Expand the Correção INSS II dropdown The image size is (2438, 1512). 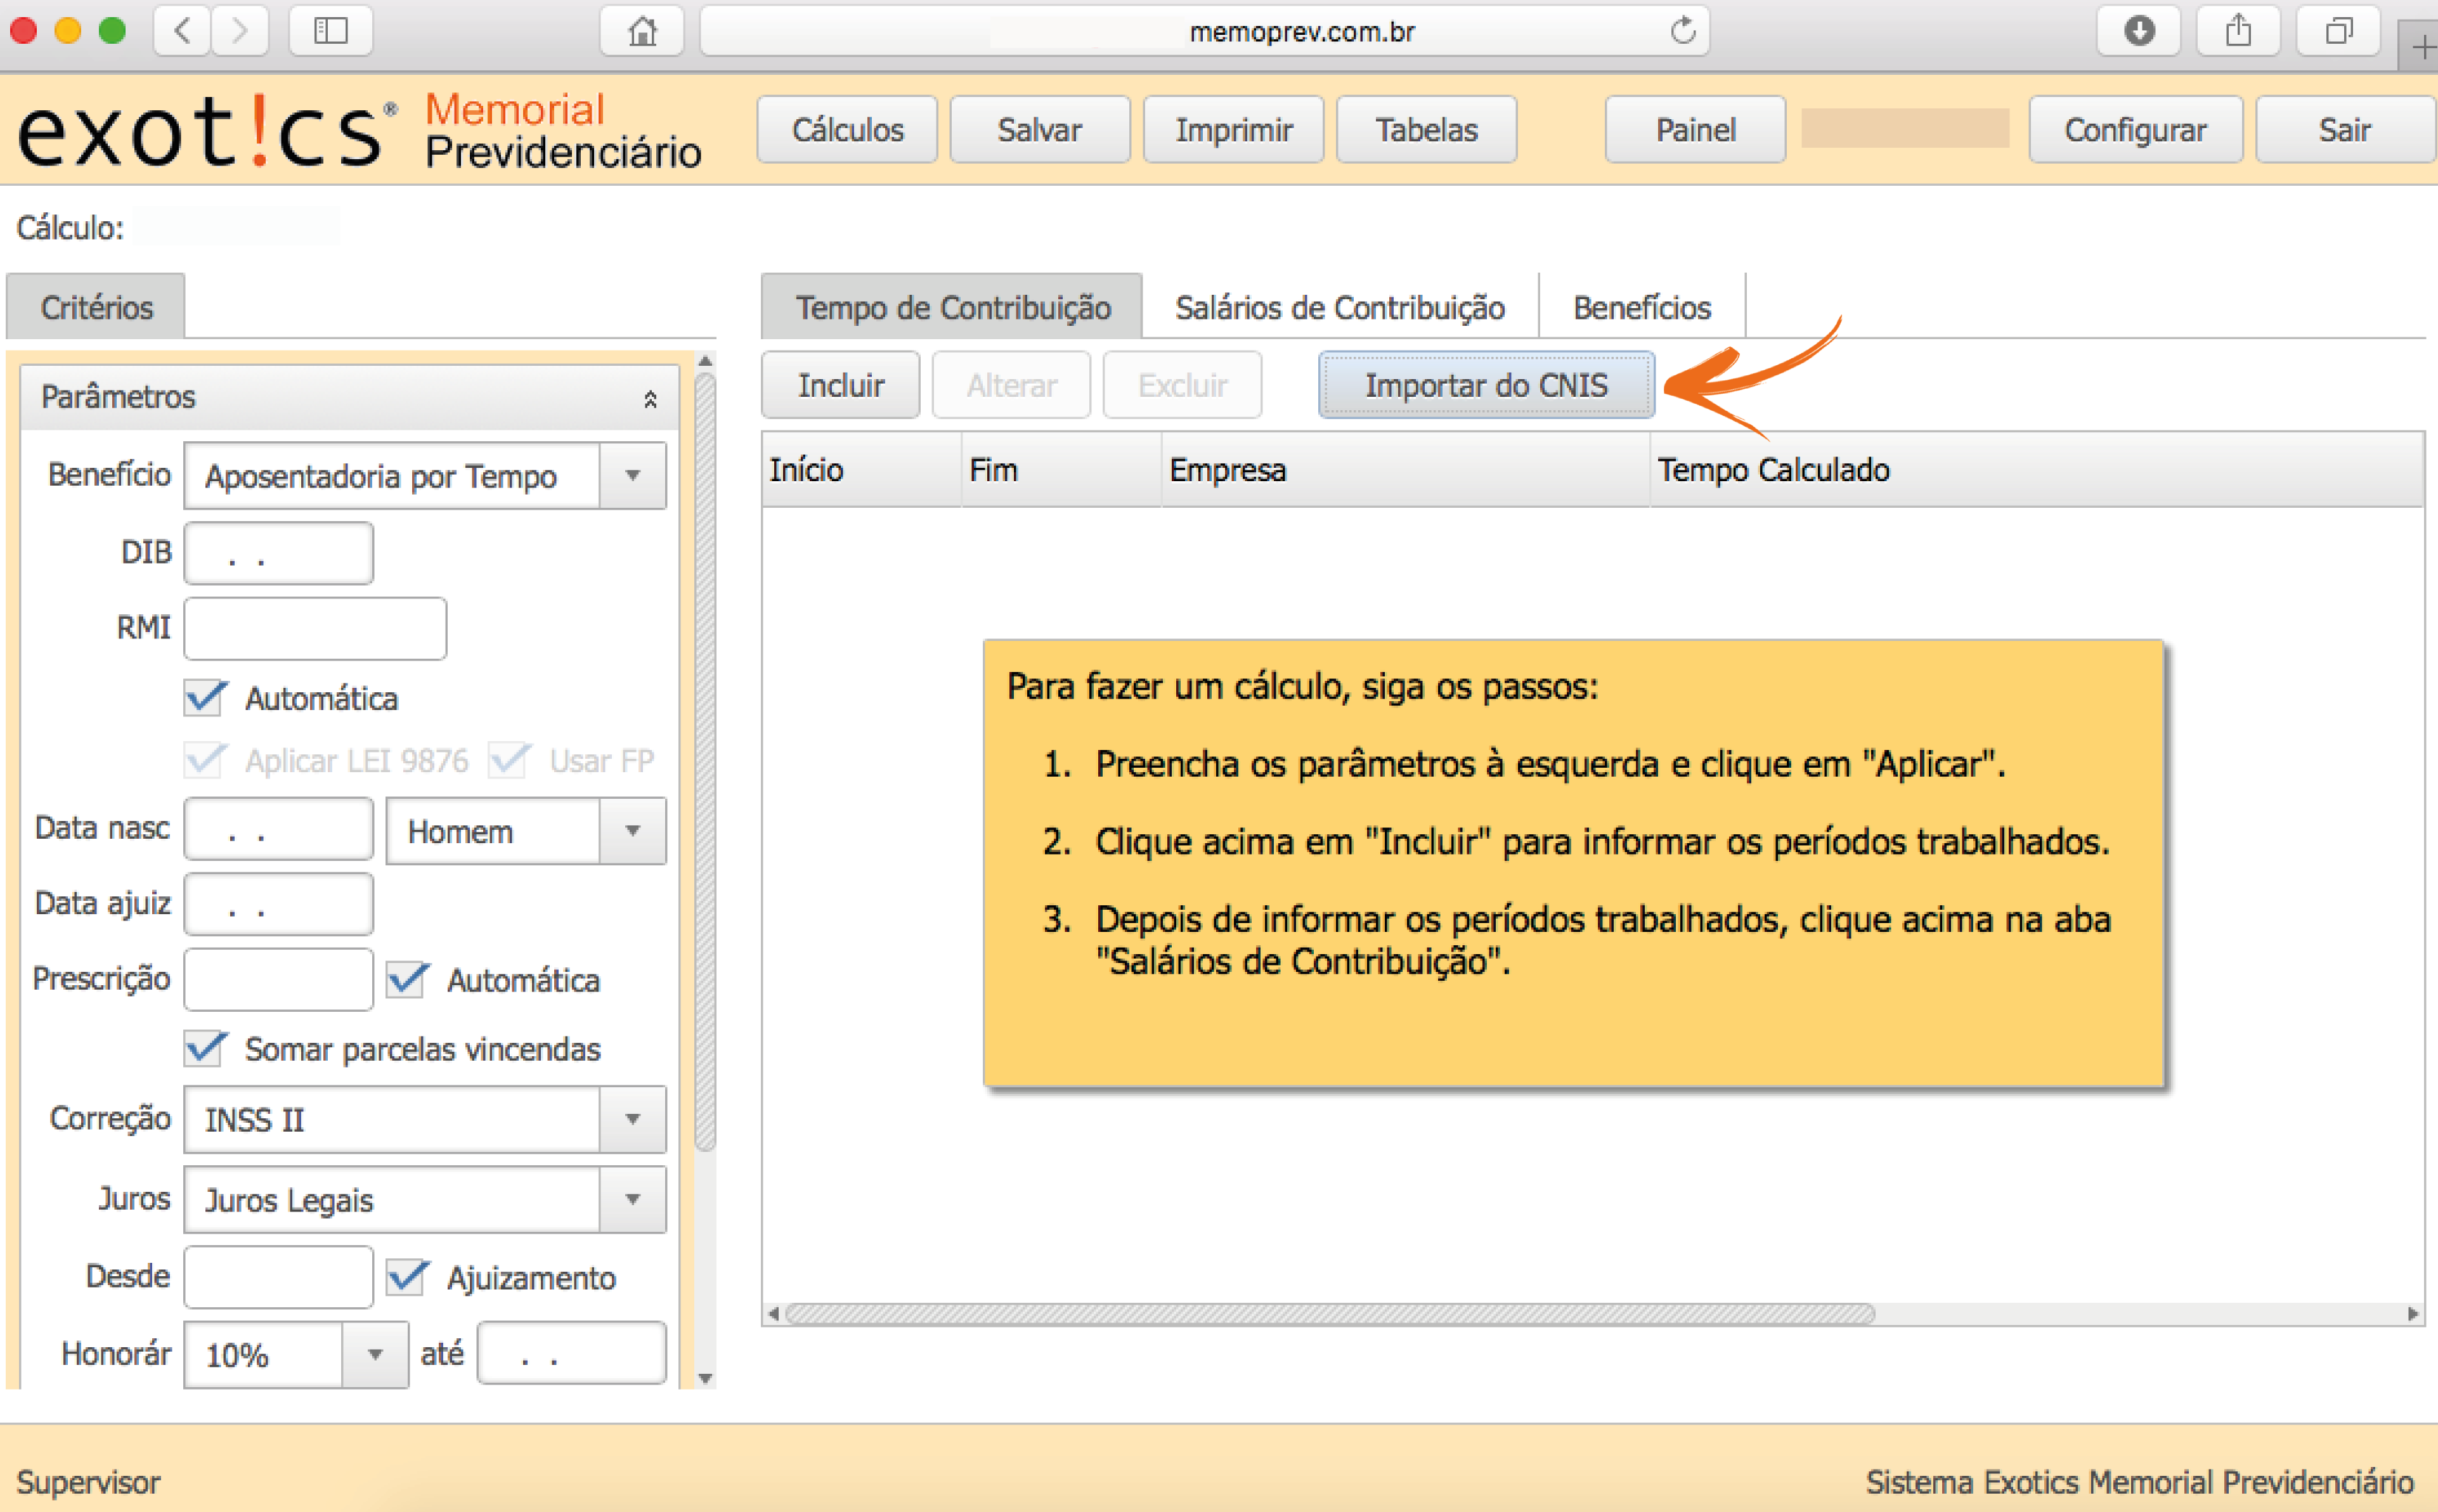click(632, 1119)
